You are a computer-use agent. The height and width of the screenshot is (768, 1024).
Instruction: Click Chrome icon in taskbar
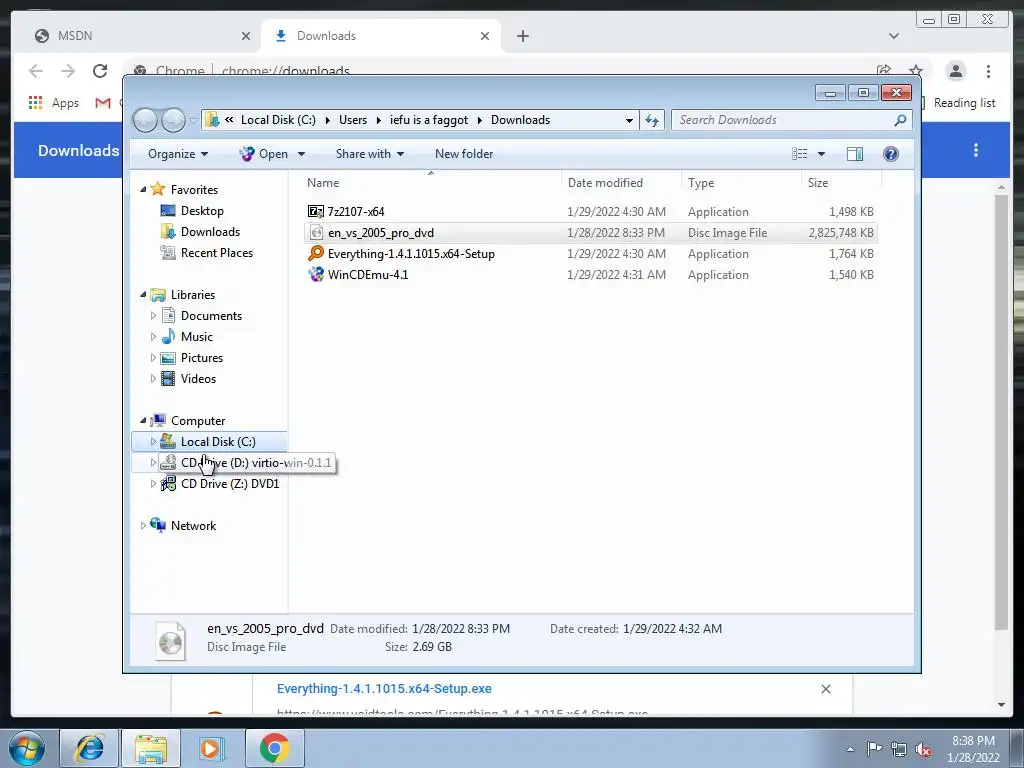pos(274,748)
